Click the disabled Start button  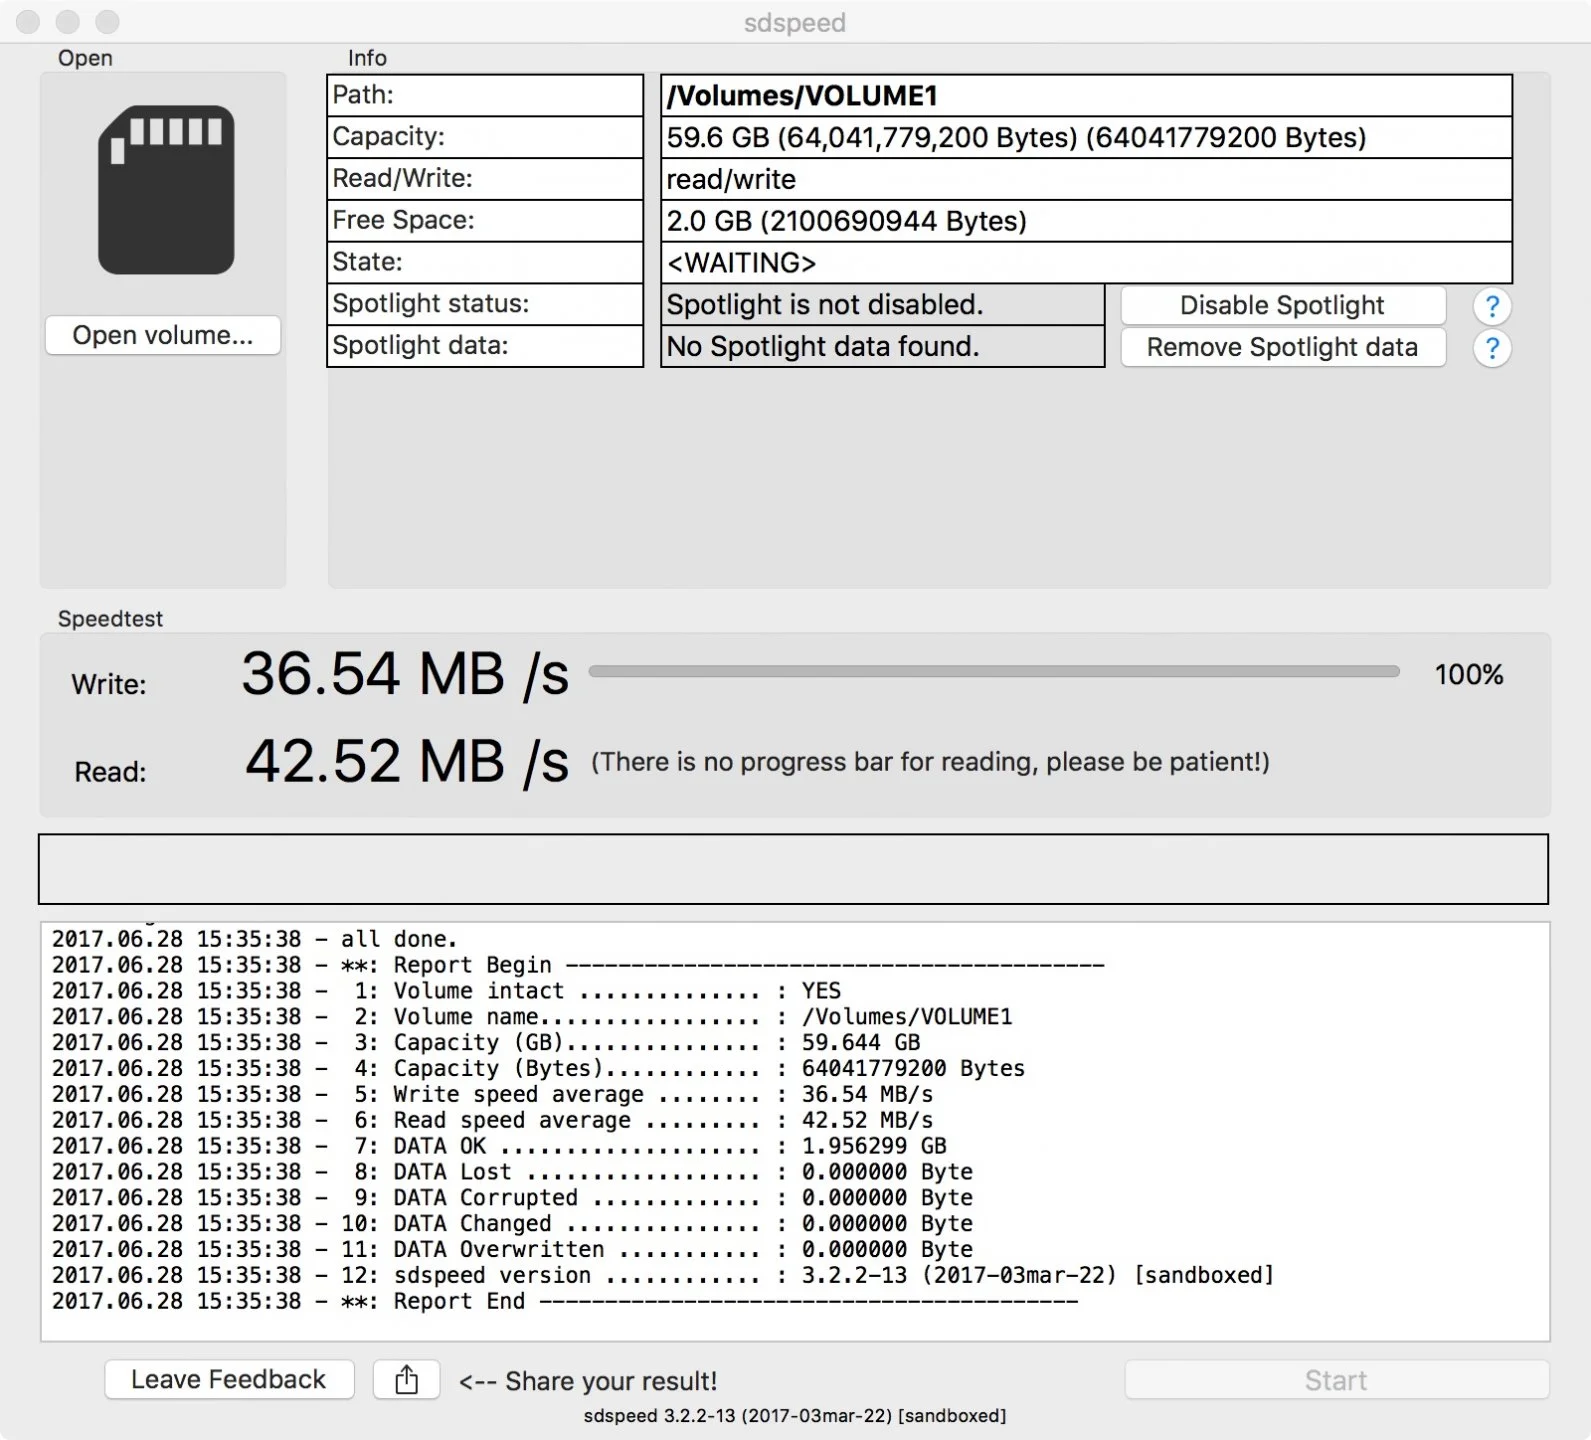(1337, 1380)
